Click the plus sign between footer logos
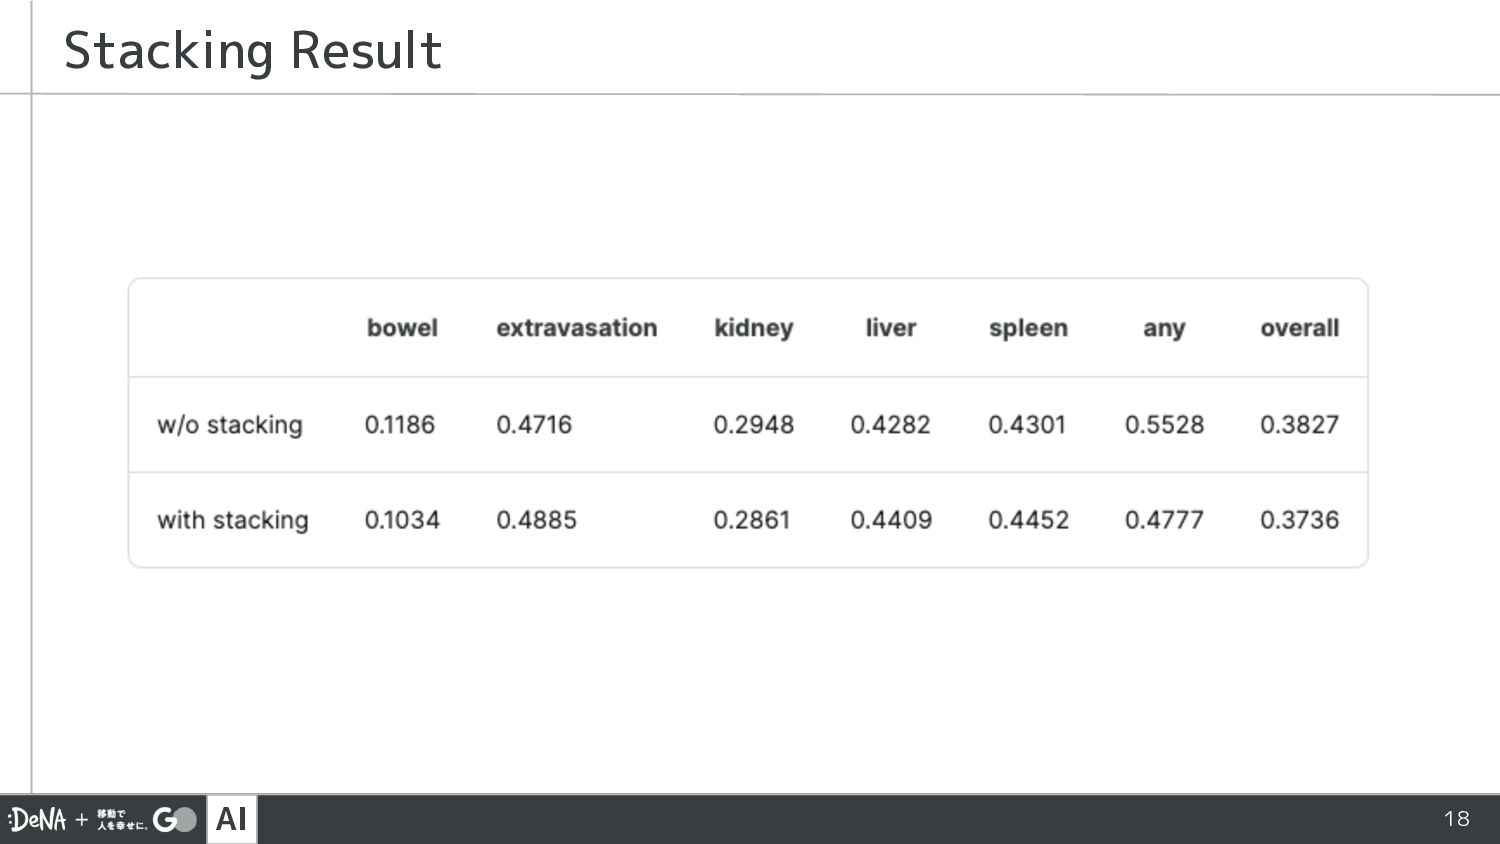 click(82, 820)
